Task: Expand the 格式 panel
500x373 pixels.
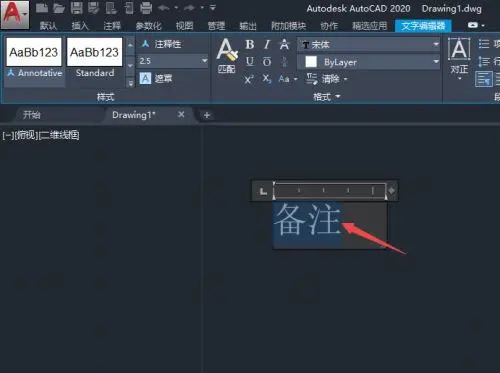Action: tap(327, 97)
